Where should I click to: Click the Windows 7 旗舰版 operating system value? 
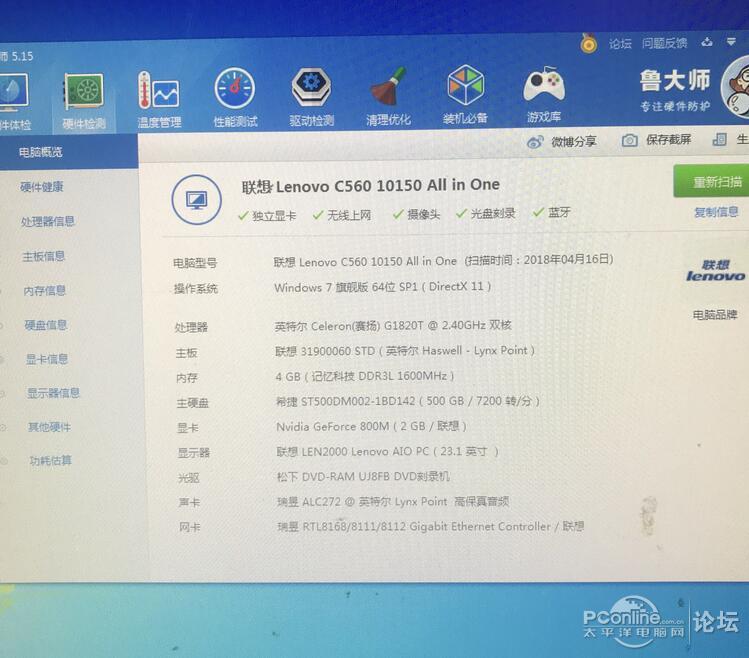click(383, 287)
